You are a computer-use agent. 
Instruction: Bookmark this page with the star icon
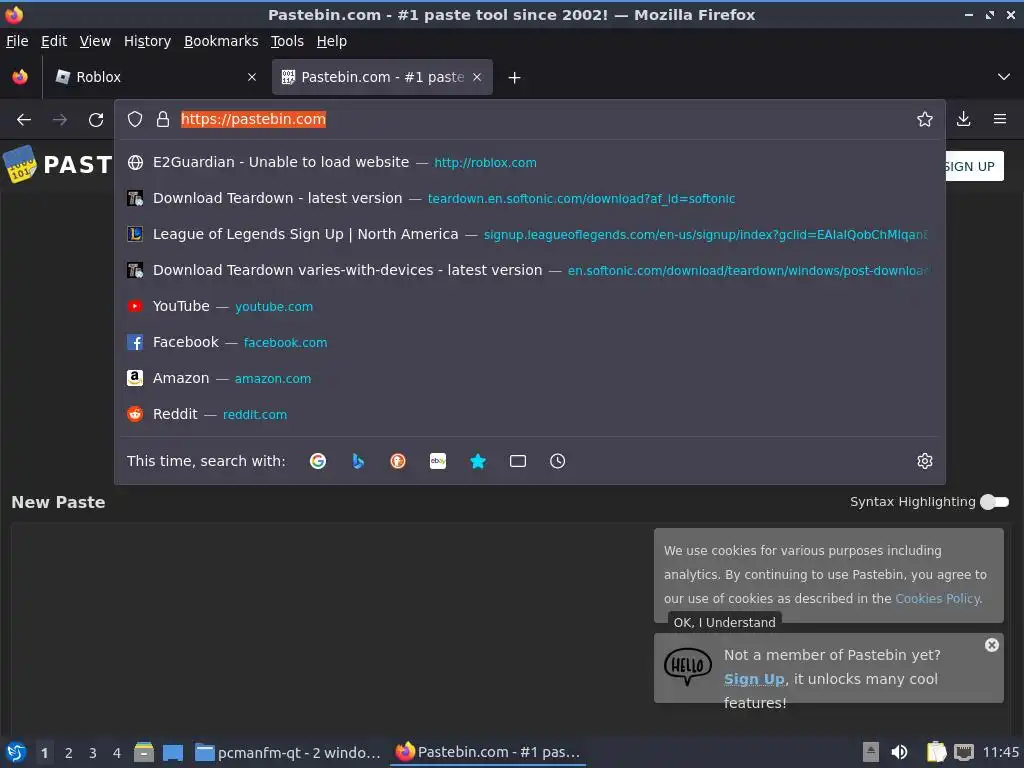pyautogui.click(x=925, y=119)
